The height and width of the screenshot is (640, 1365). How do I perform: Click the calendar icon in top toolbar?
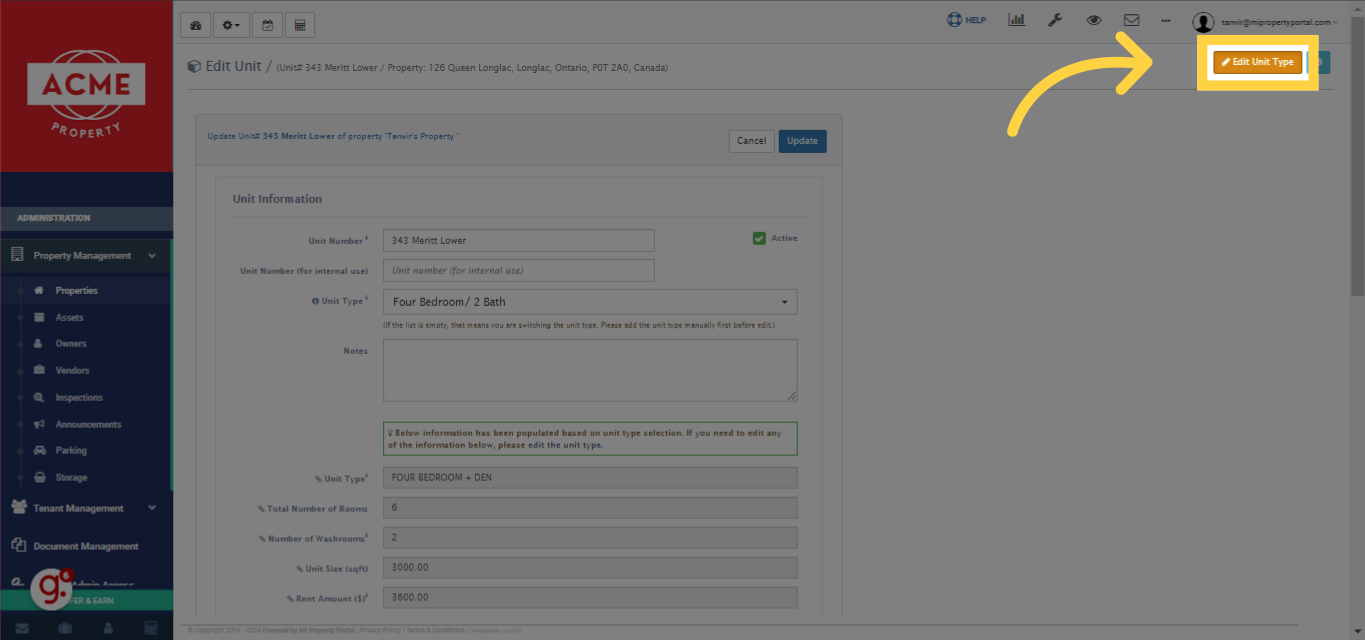[x=267, y=25]
